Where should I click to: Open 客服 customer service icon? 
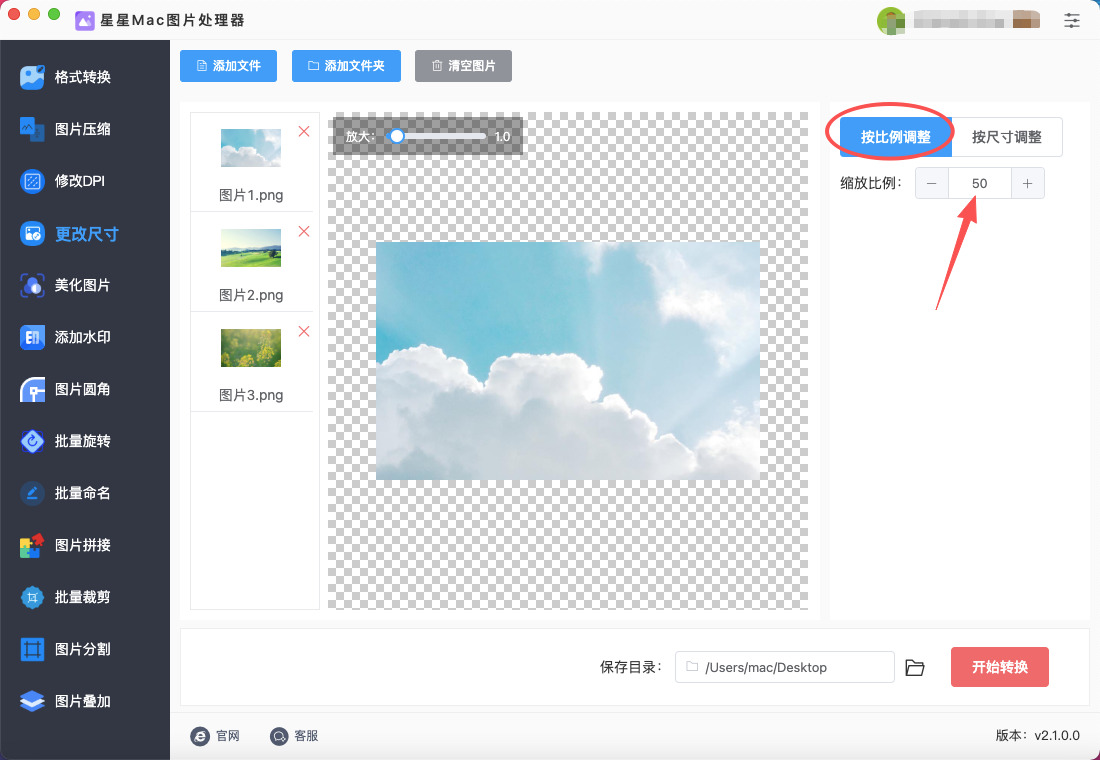coord(279,736)
